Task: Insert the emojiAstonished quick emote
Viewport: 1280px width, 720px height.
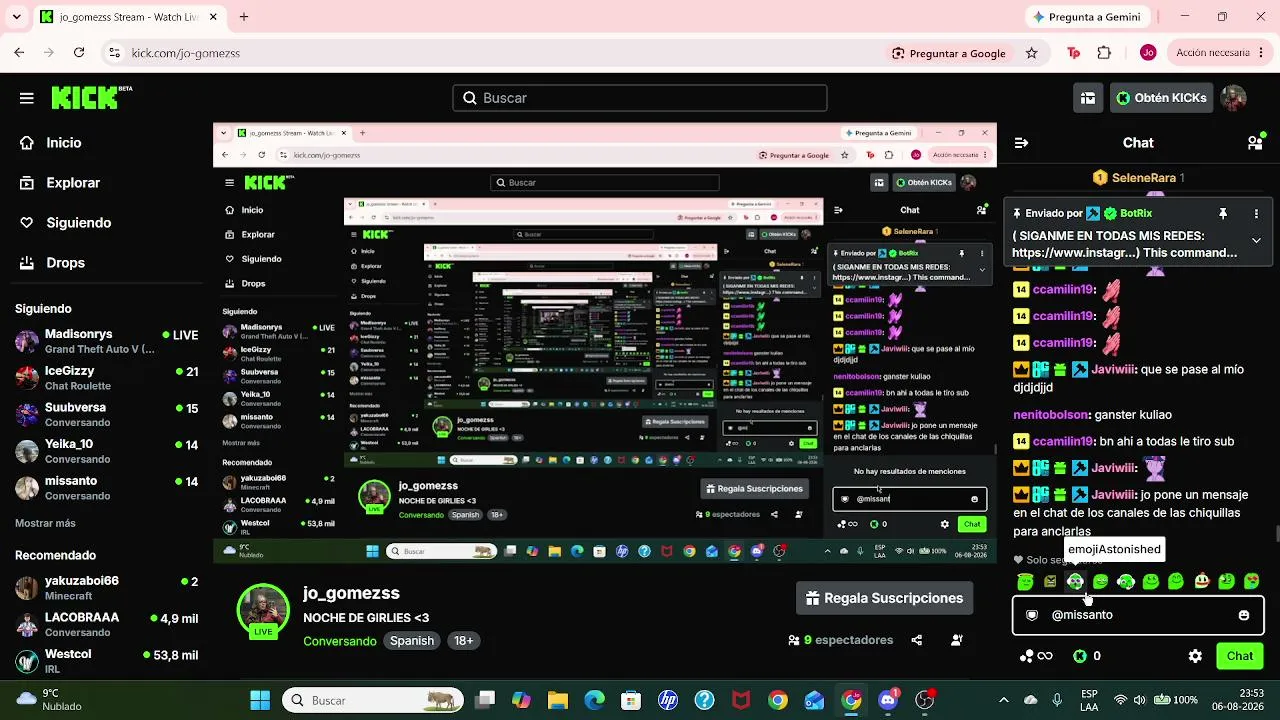Action: [1075, 581]
